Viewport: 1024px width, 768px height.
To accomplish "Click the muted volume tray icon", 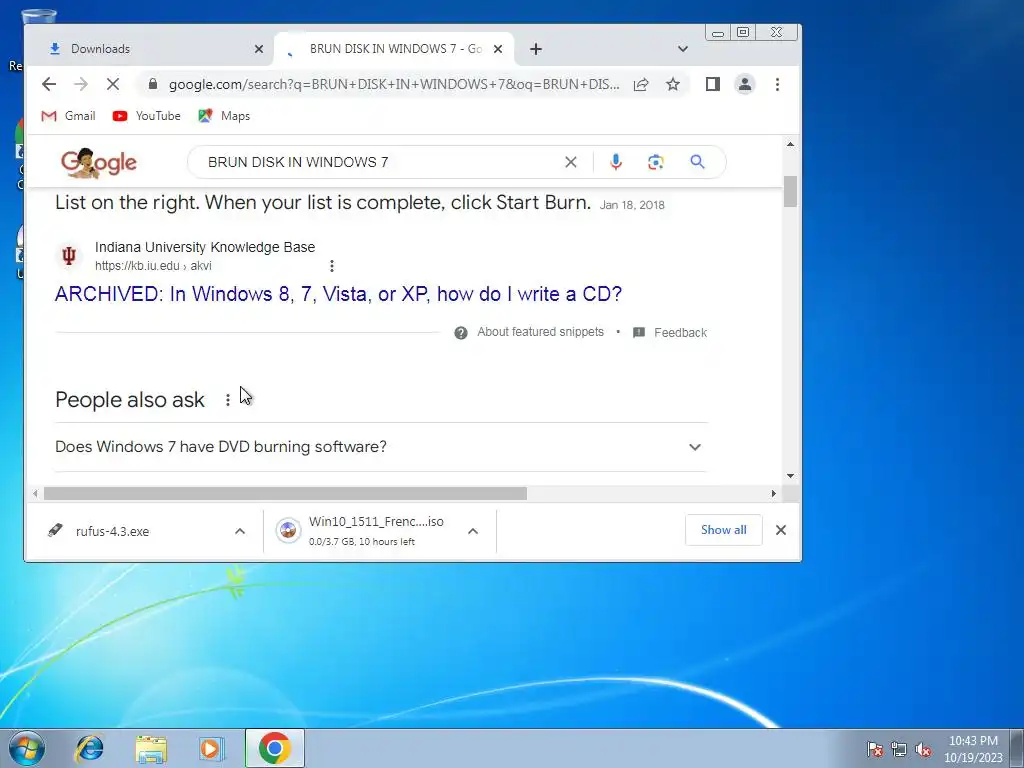I will coord(923,750).
